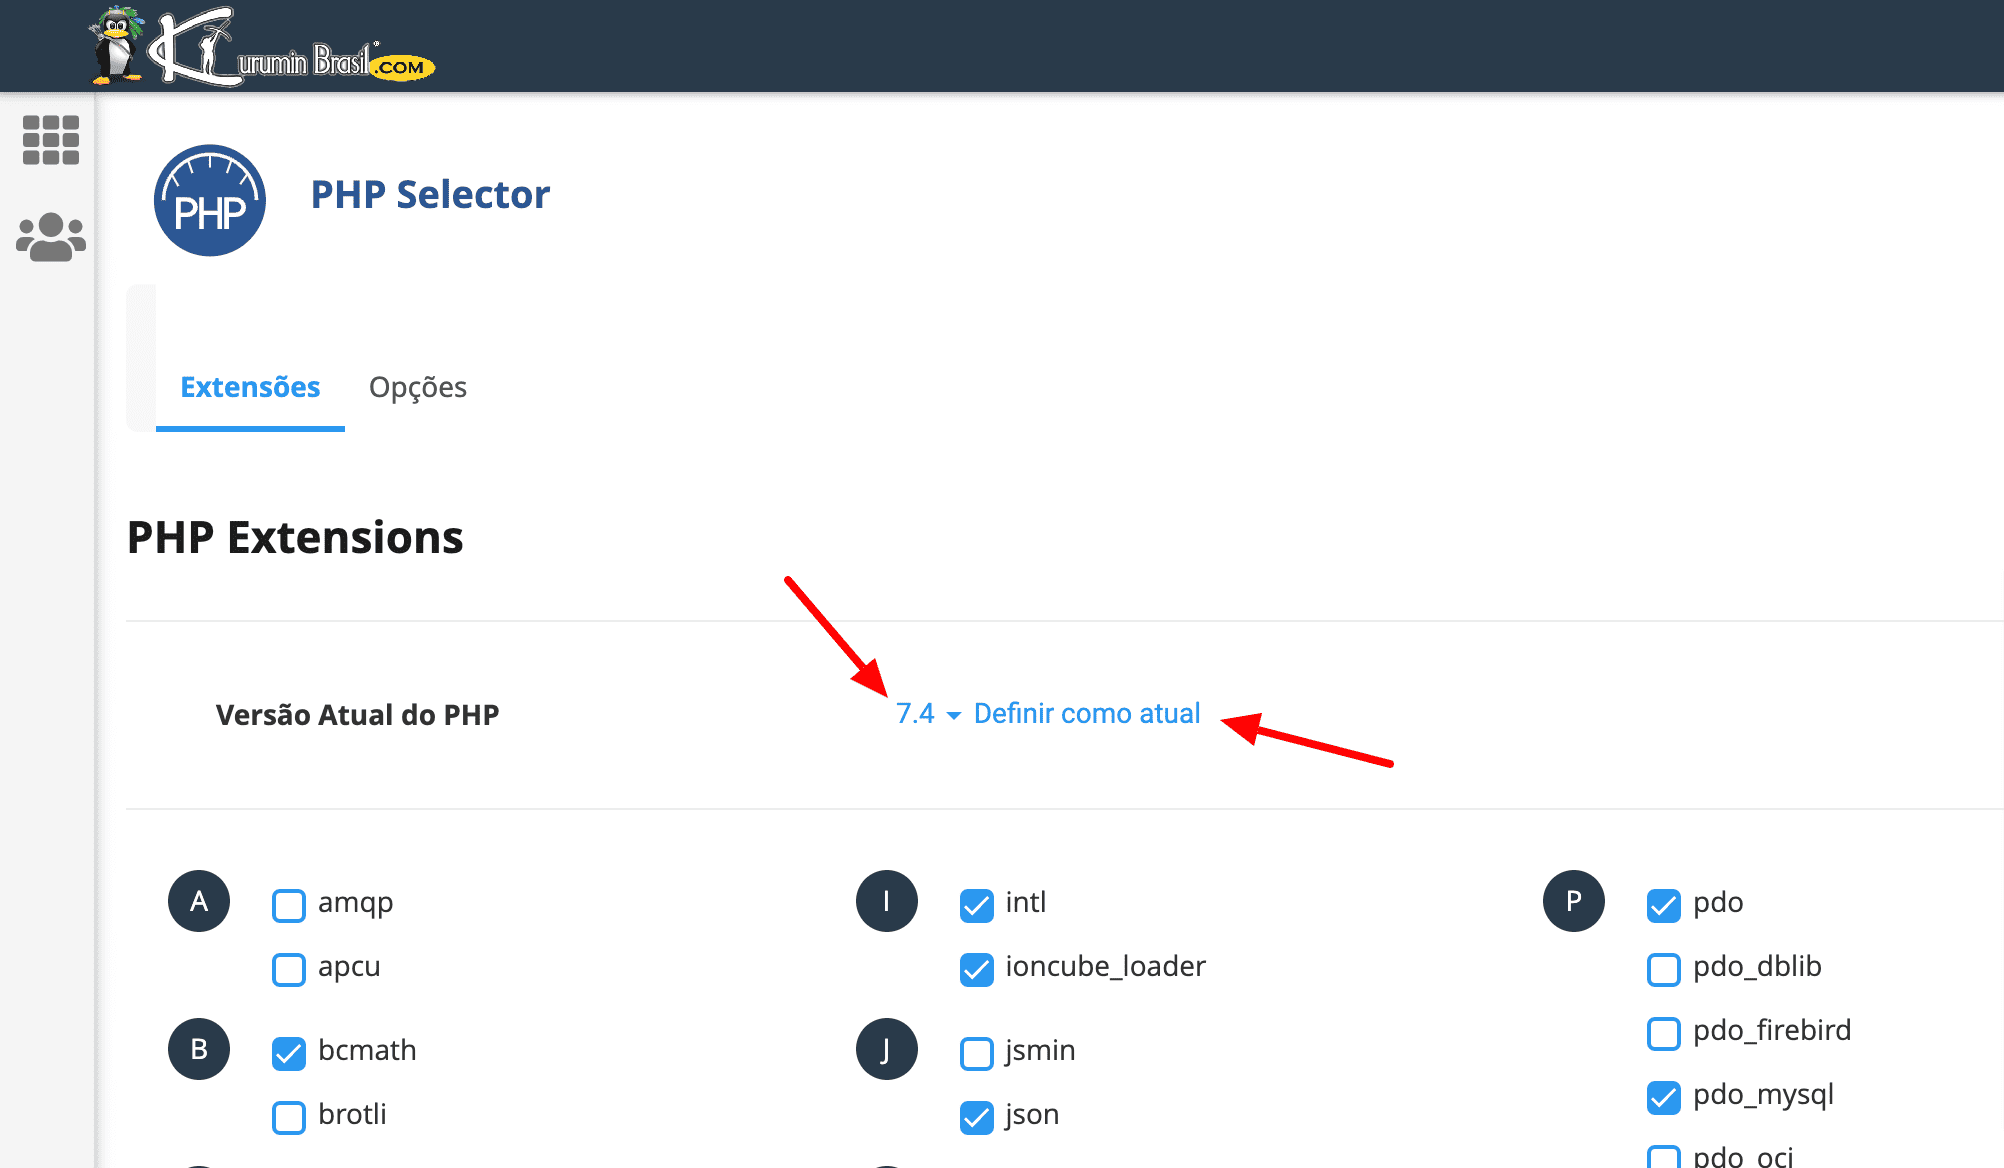Enable the amqp extension checkbox
This screenshot has height=1168, width=2004.
pos(289,905)
